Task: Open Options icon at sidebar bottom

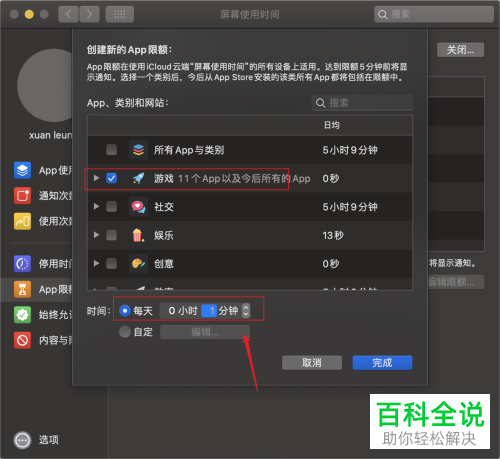Action: coord(22,440)
